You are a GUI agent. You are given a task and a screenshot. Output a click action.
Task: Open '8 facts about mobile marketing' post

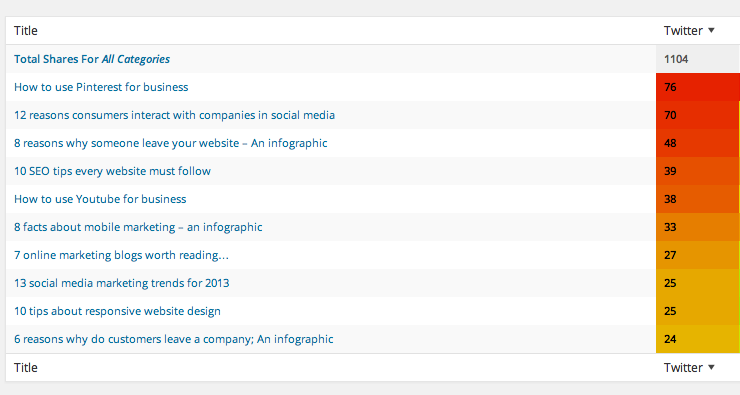click(x=138, y=227)
